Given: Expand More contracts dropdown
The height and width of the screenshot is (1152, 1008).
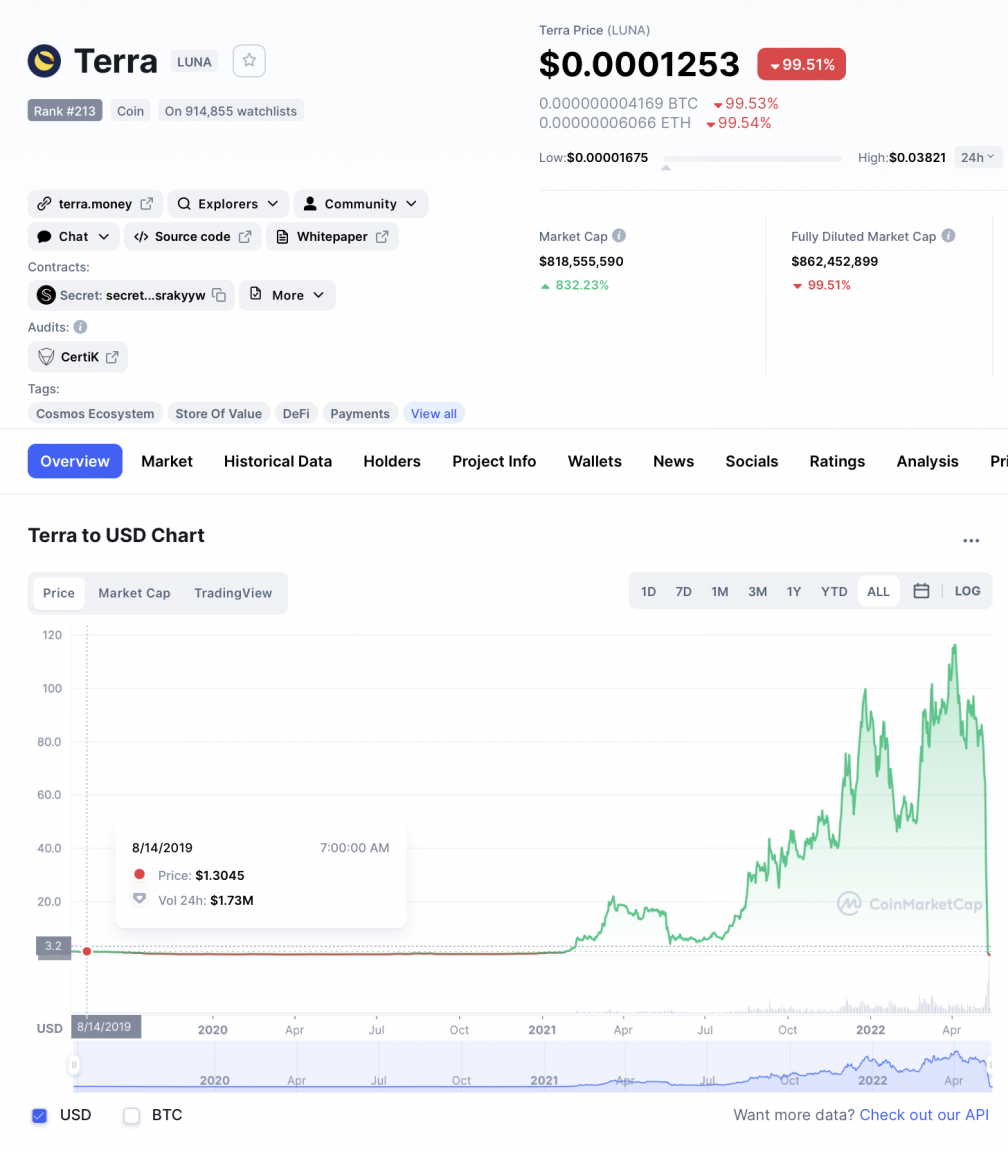Looking at the screenshot, I should [287, 295].
